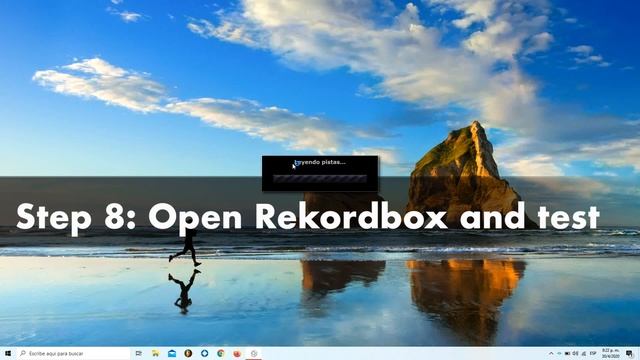Viewport: 640px width, 360px height.
Task: Click the Rekordbox loading splash text
Action: [320, 162]
